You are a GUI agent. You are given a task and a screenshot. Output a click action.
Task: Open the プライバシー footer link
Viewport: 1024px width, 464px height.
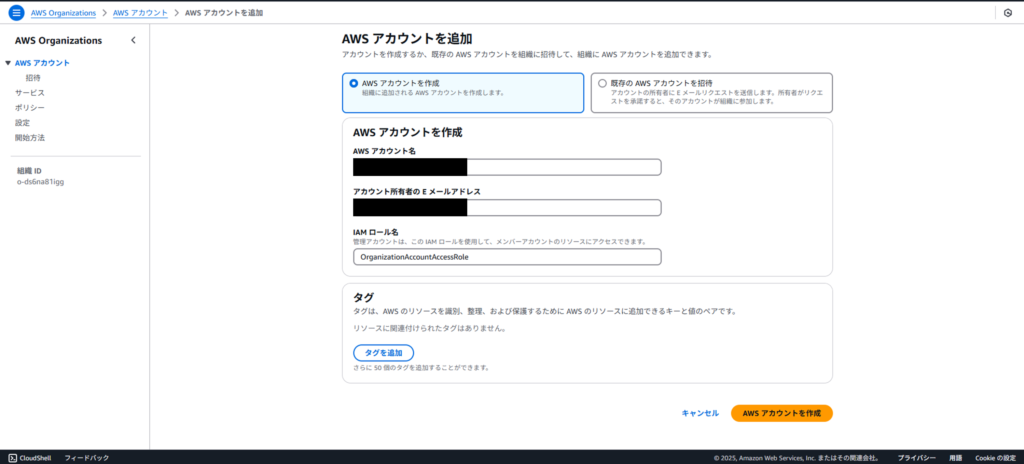coord(916,458)
